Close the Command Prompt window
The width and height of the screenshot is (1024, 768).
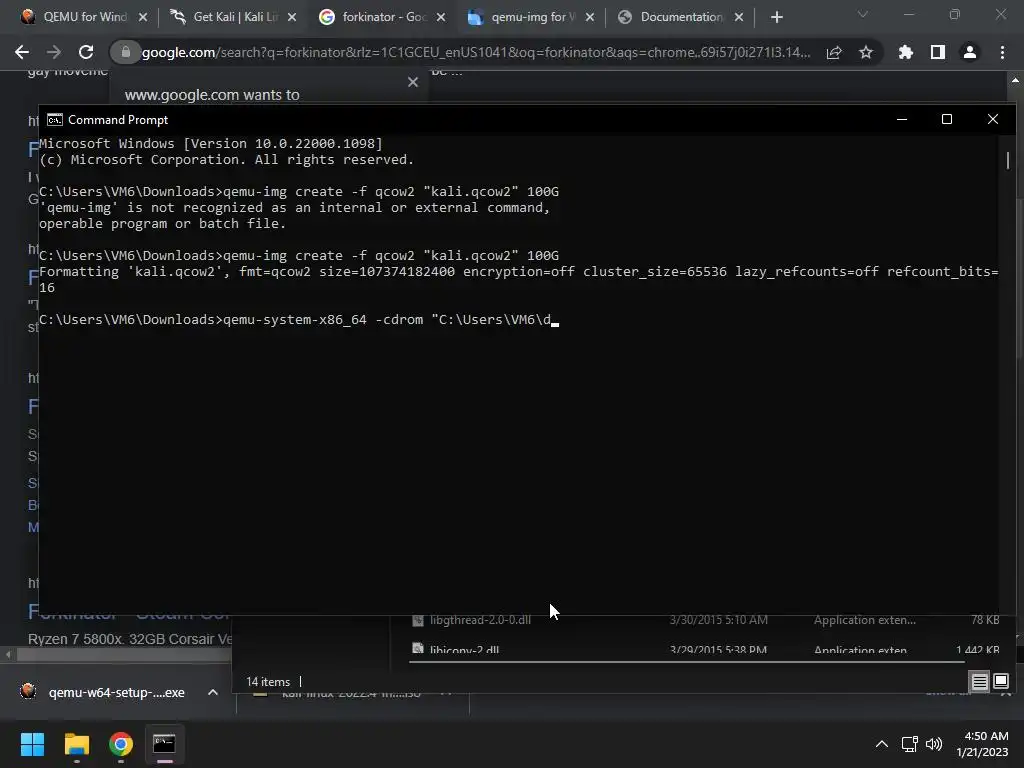pyautogui.click(x=993, y=120)
